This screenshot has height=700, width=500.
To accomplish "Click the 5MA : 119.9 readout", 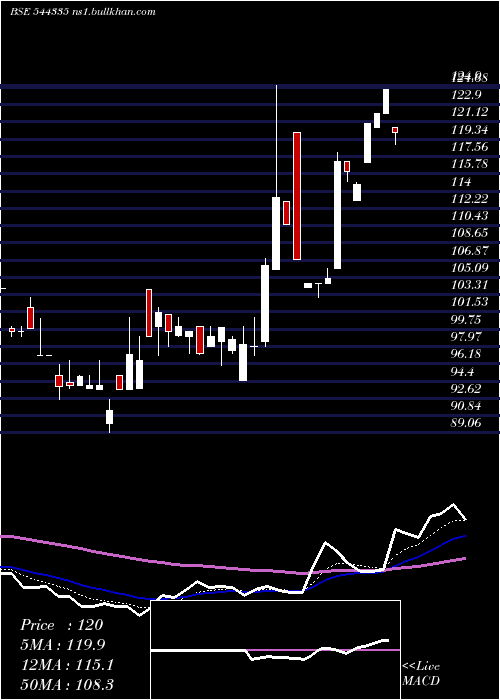I will coord(63,645).
